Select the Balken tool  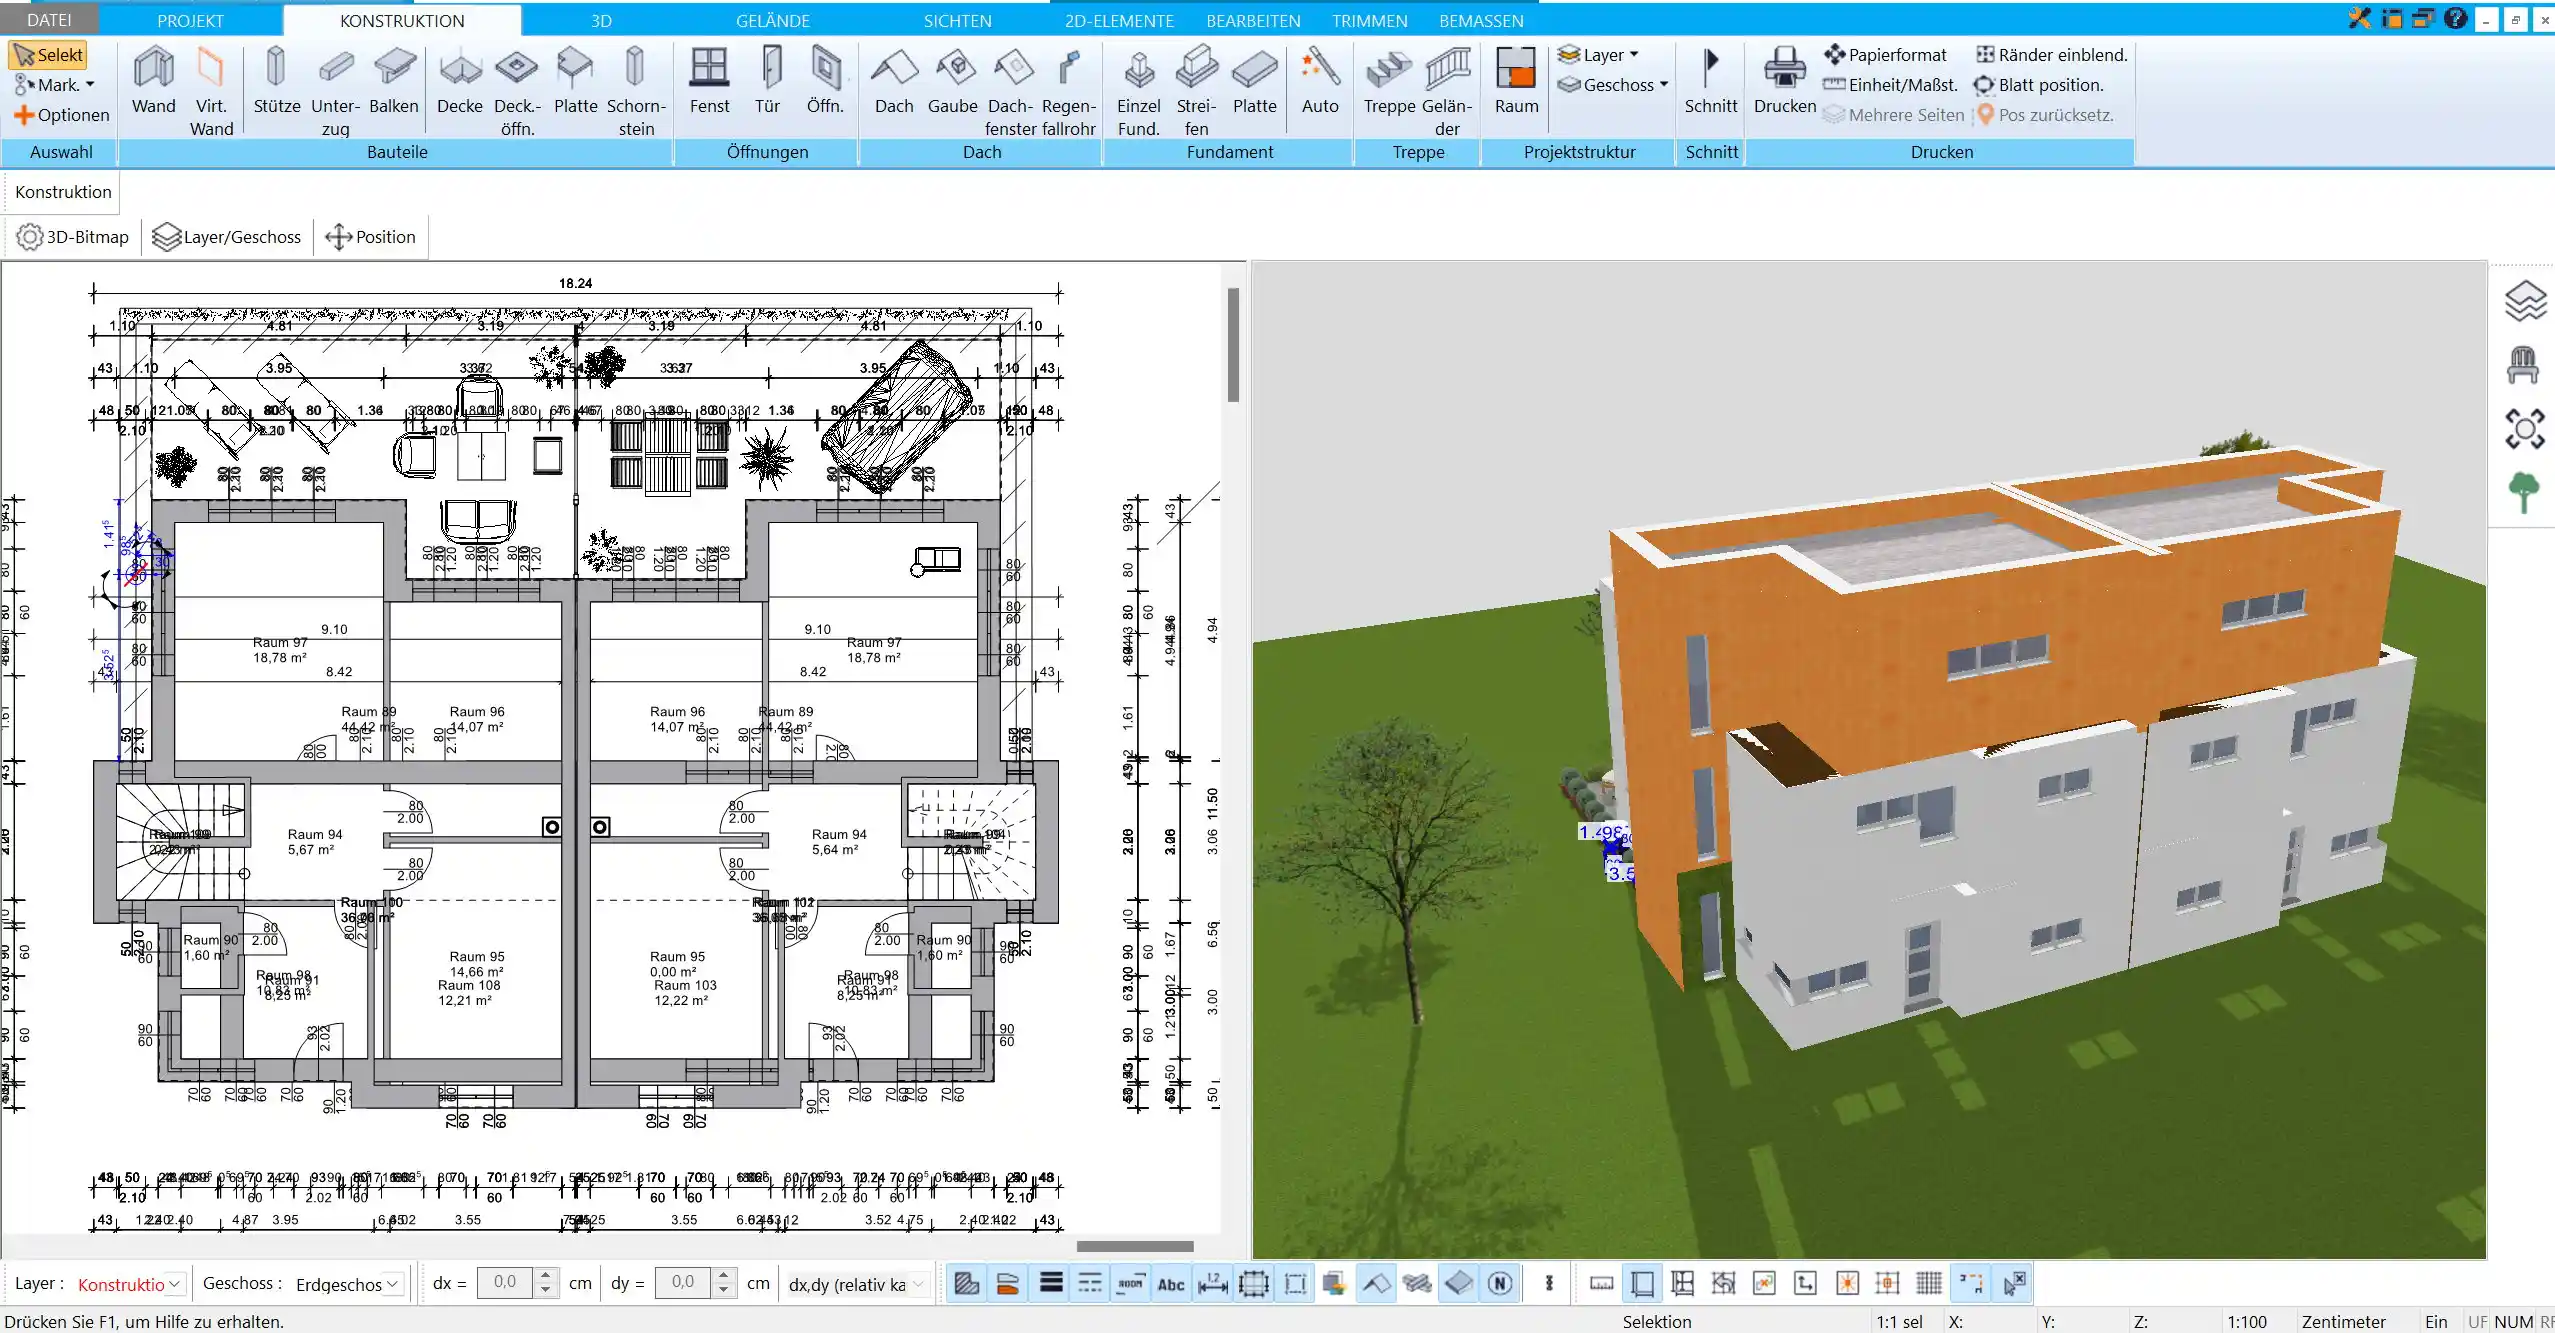click(x=394, y=81)
